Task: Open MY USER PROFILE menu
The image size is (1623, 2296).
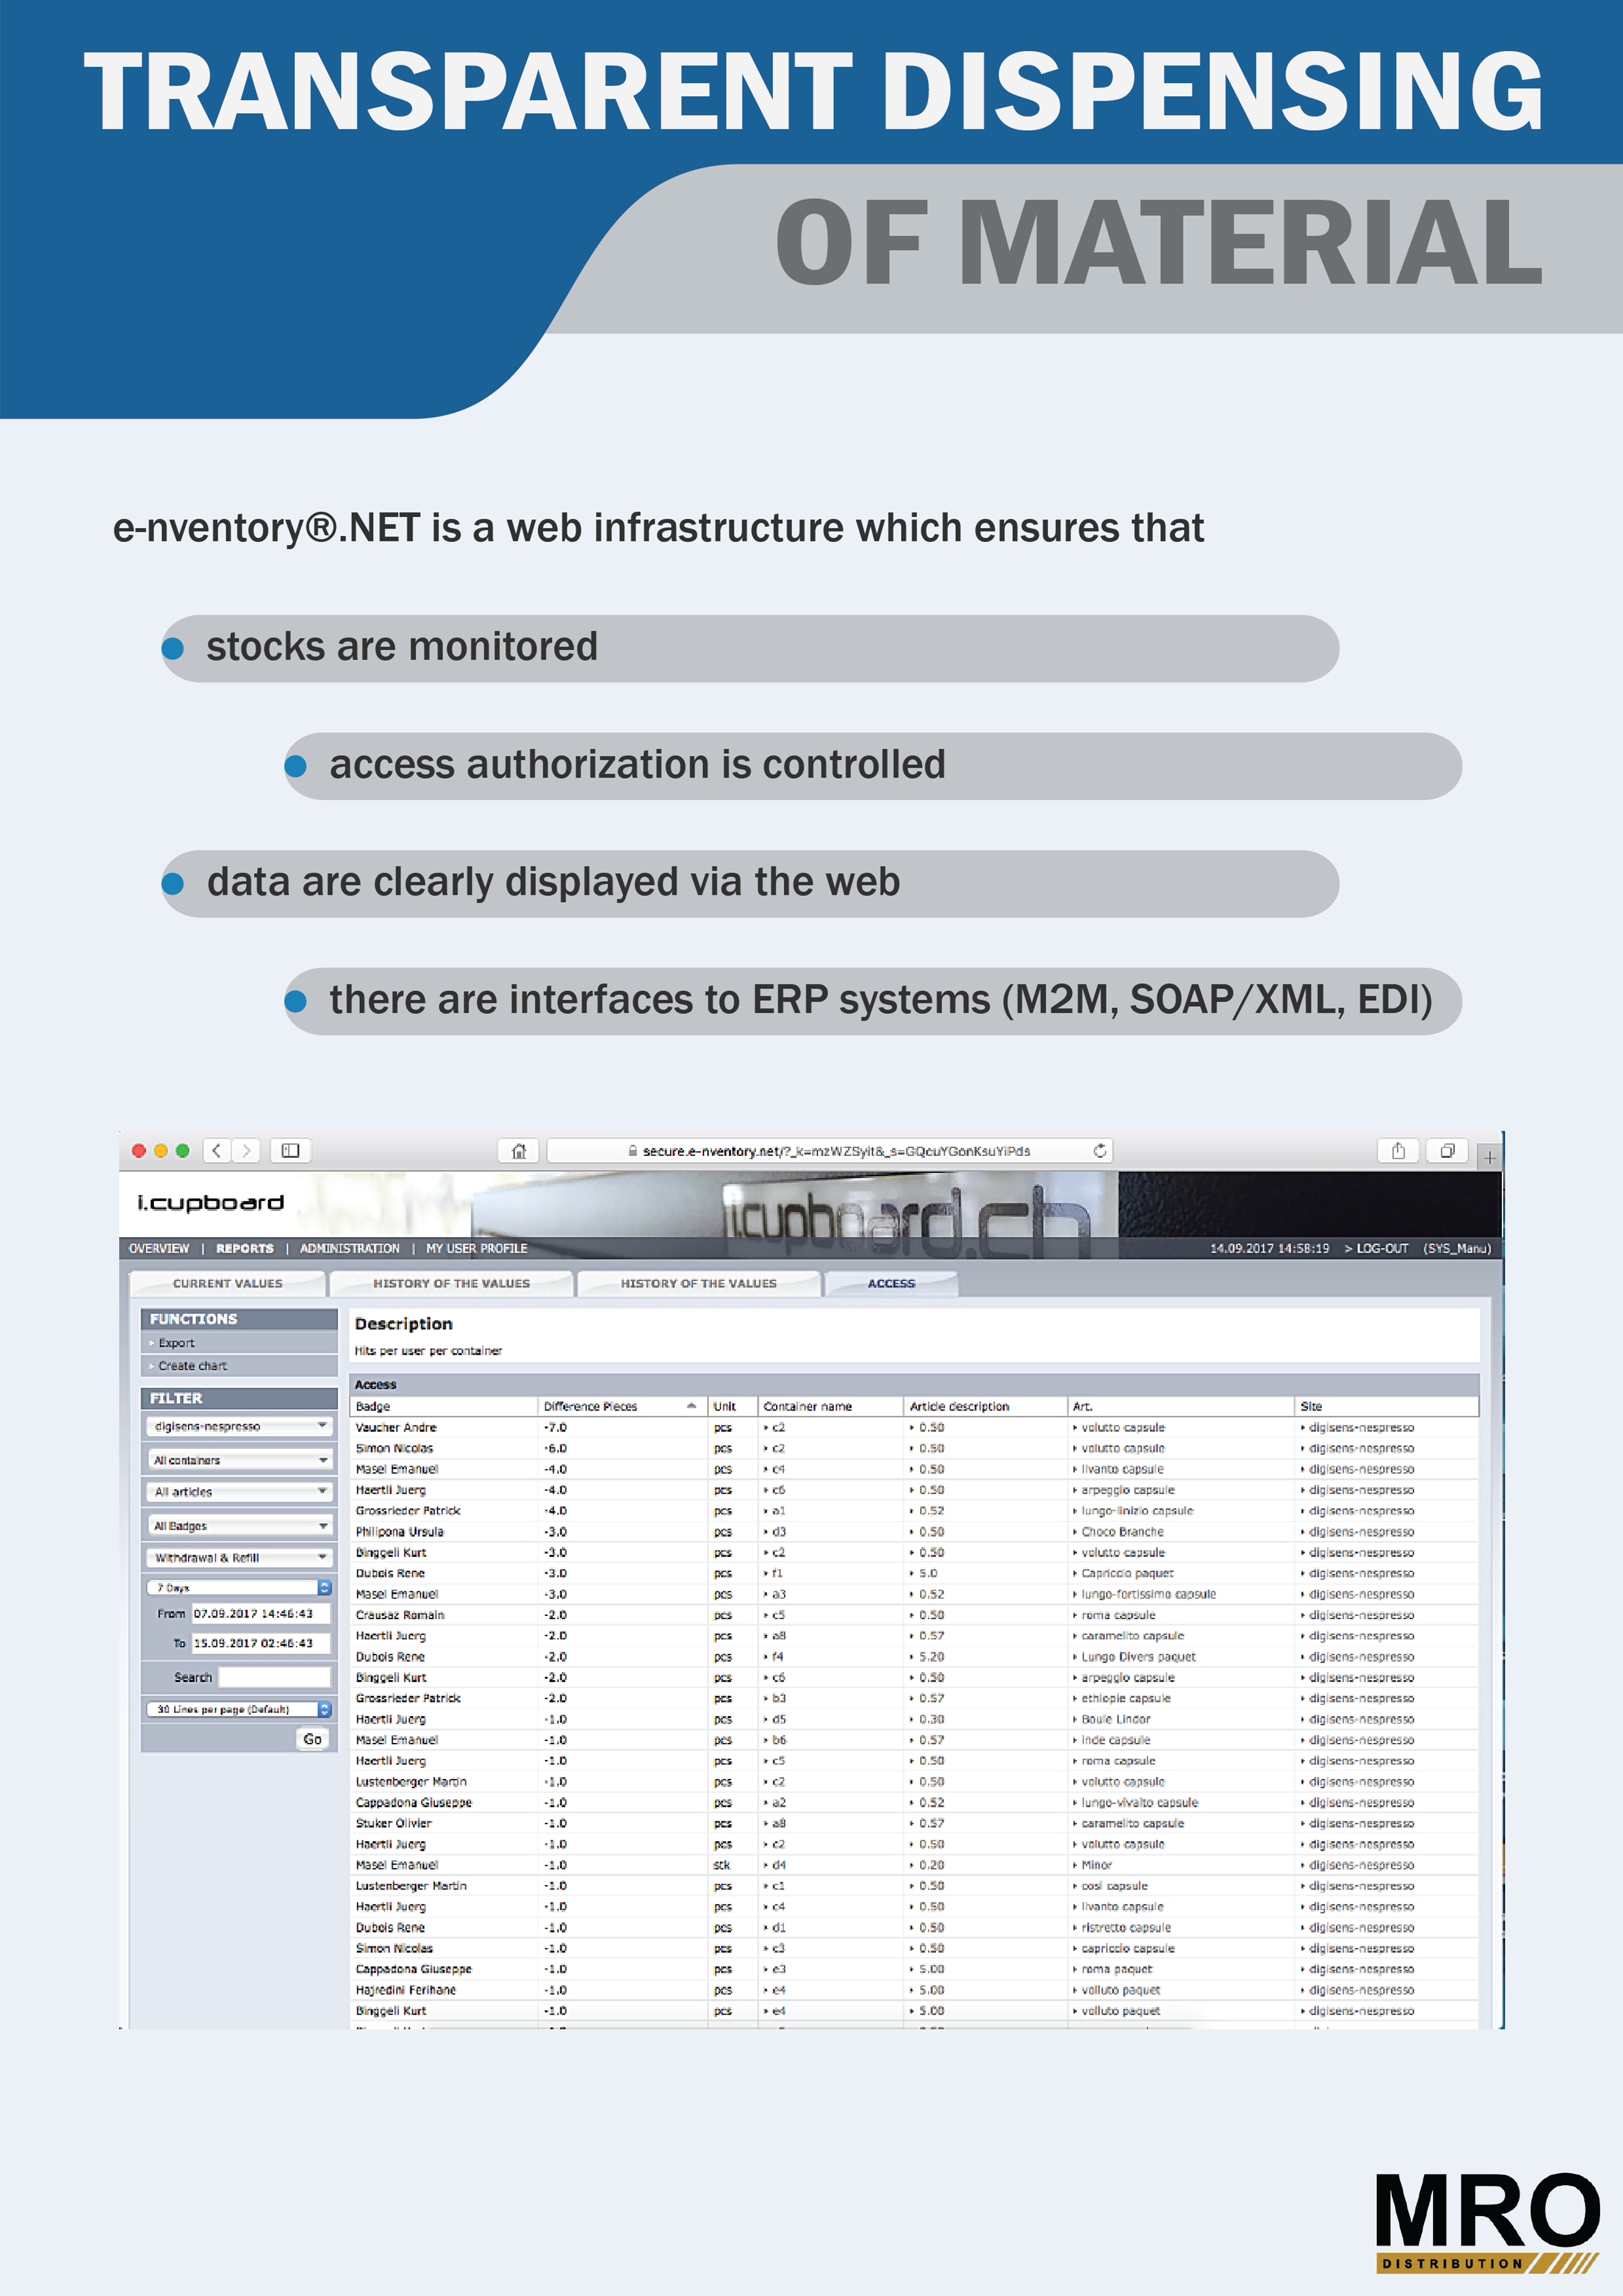Action: pos(477,1248)
